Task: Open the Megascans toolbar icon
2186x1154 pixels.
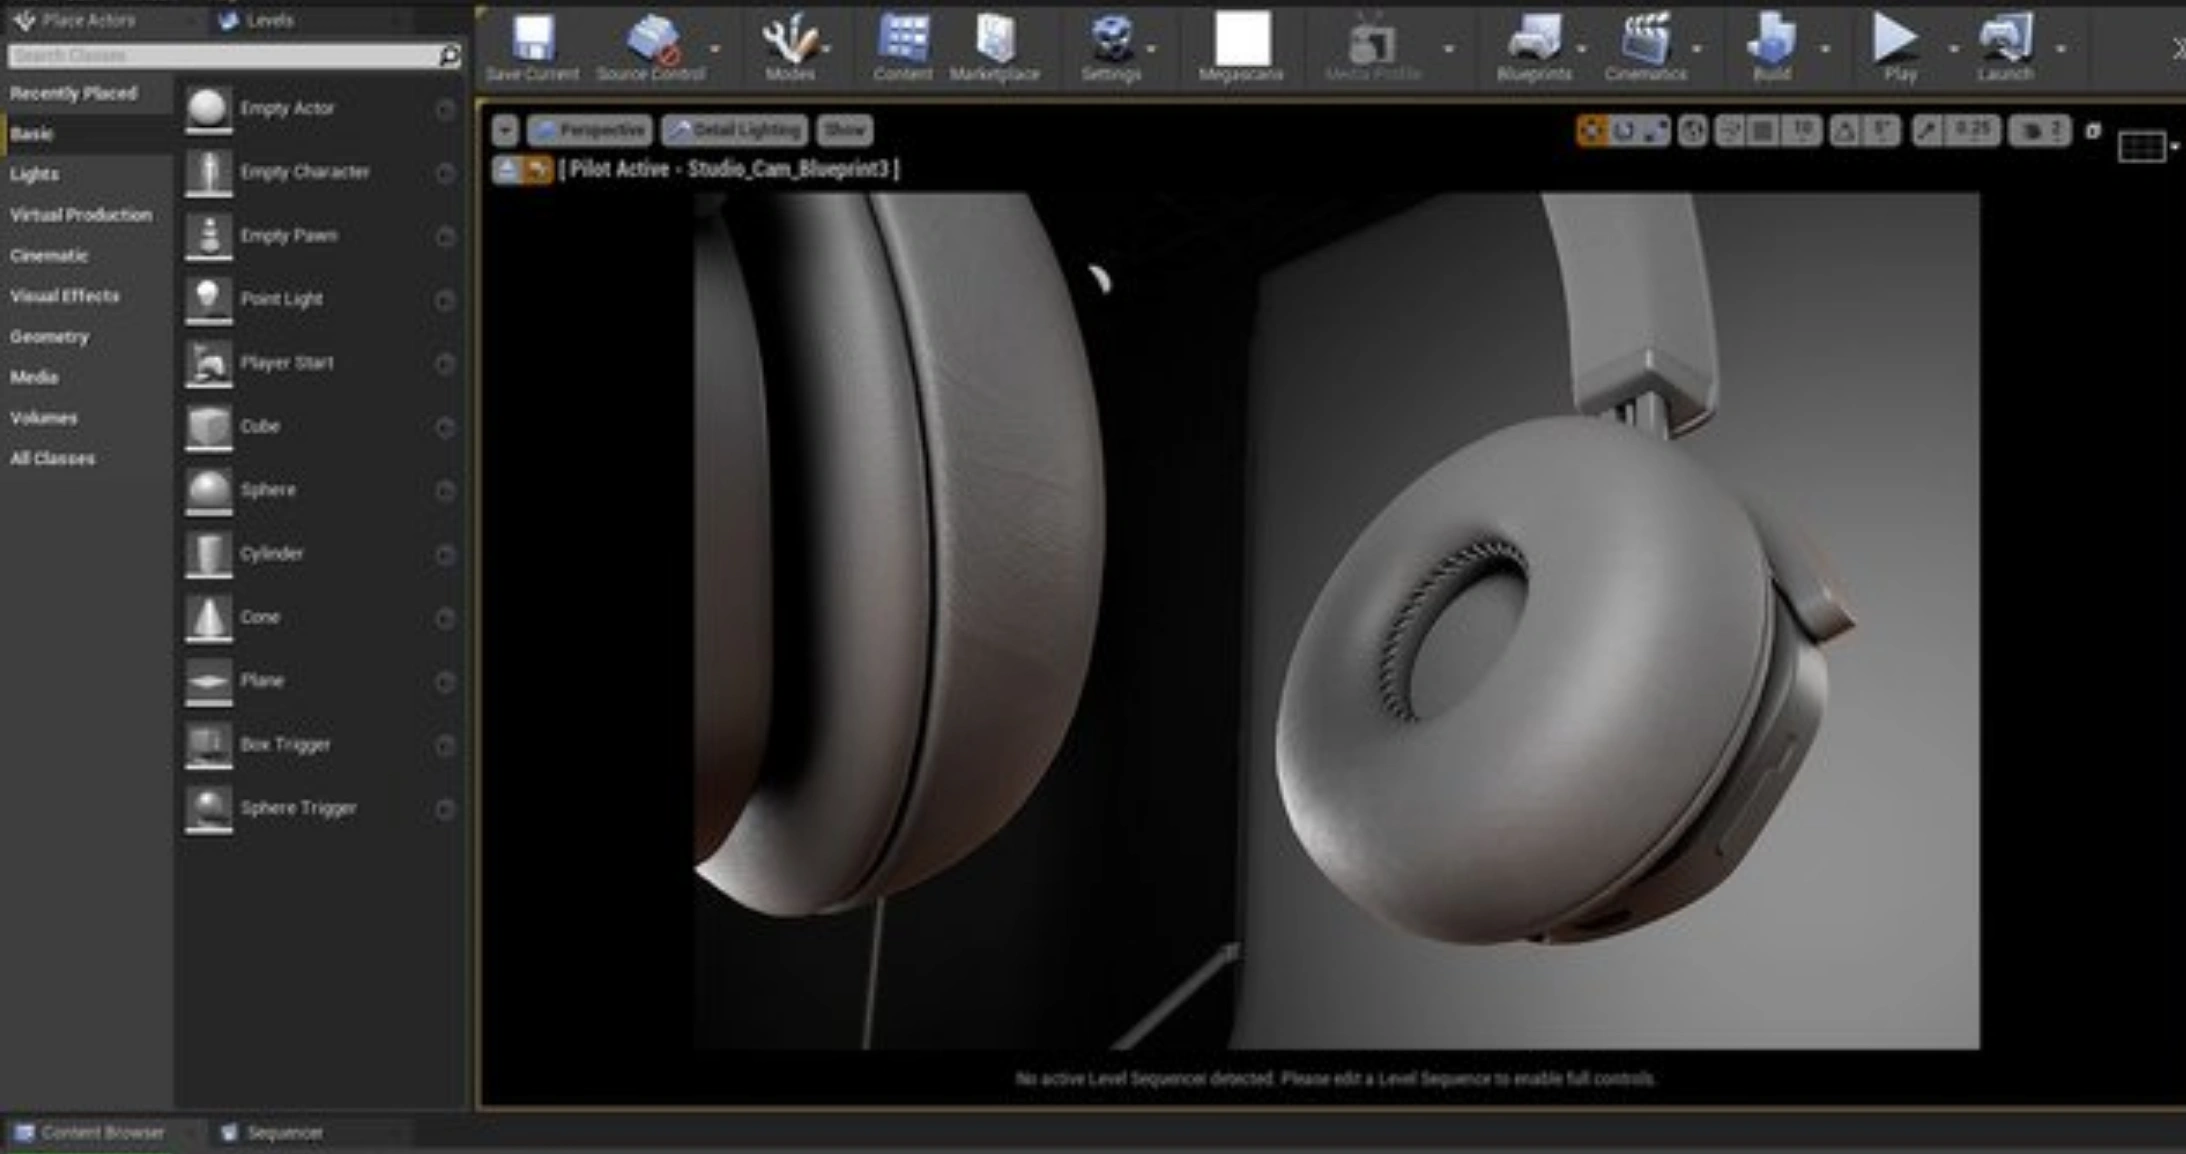Action: [1241, 46]
